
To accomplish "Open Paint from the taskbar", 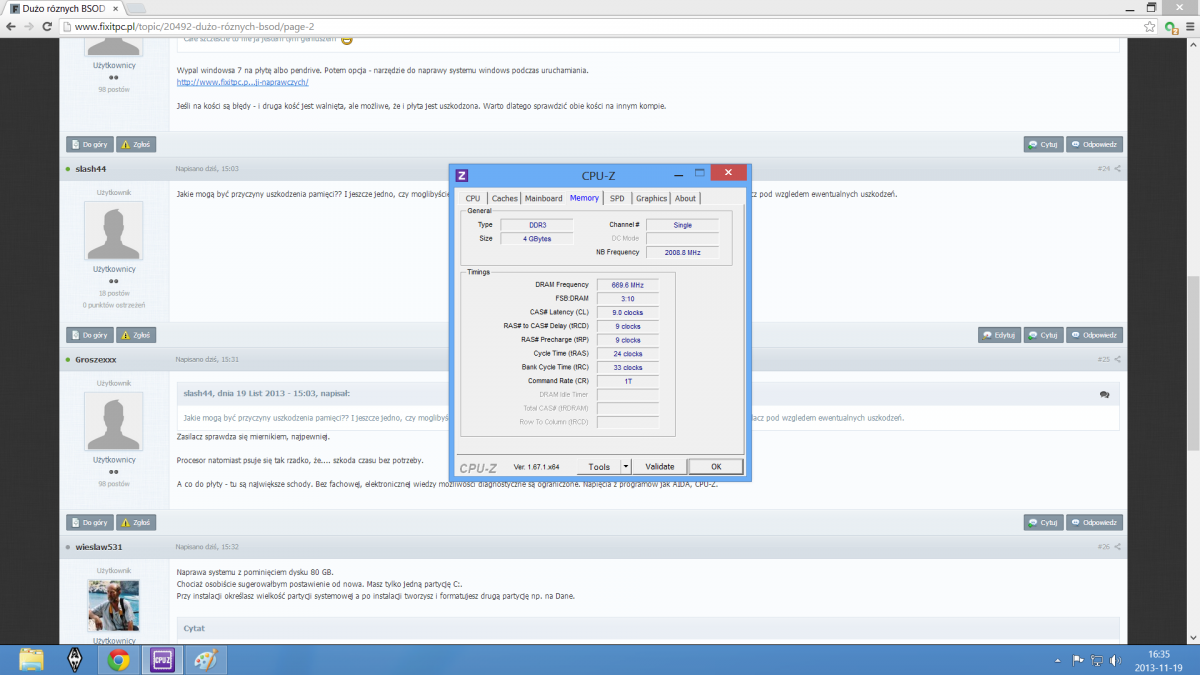I will click(206, 660).
